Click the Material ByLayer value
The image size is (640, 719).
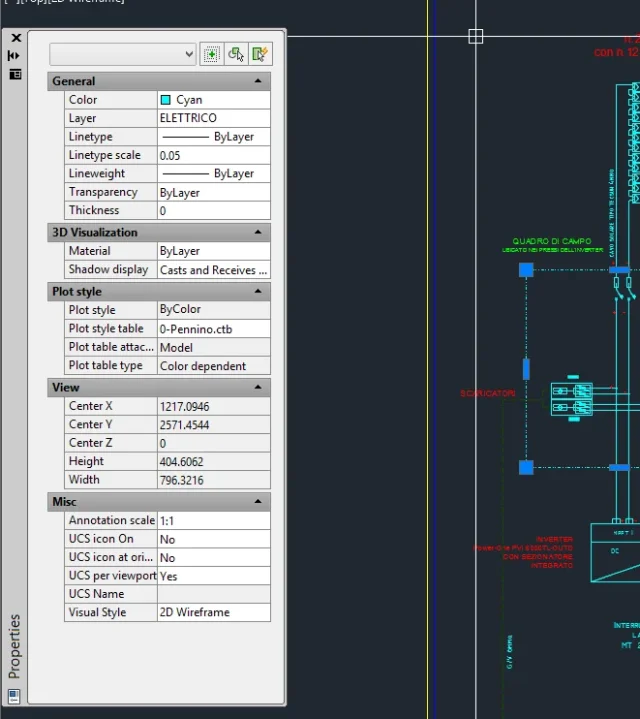tap(214, 251)
